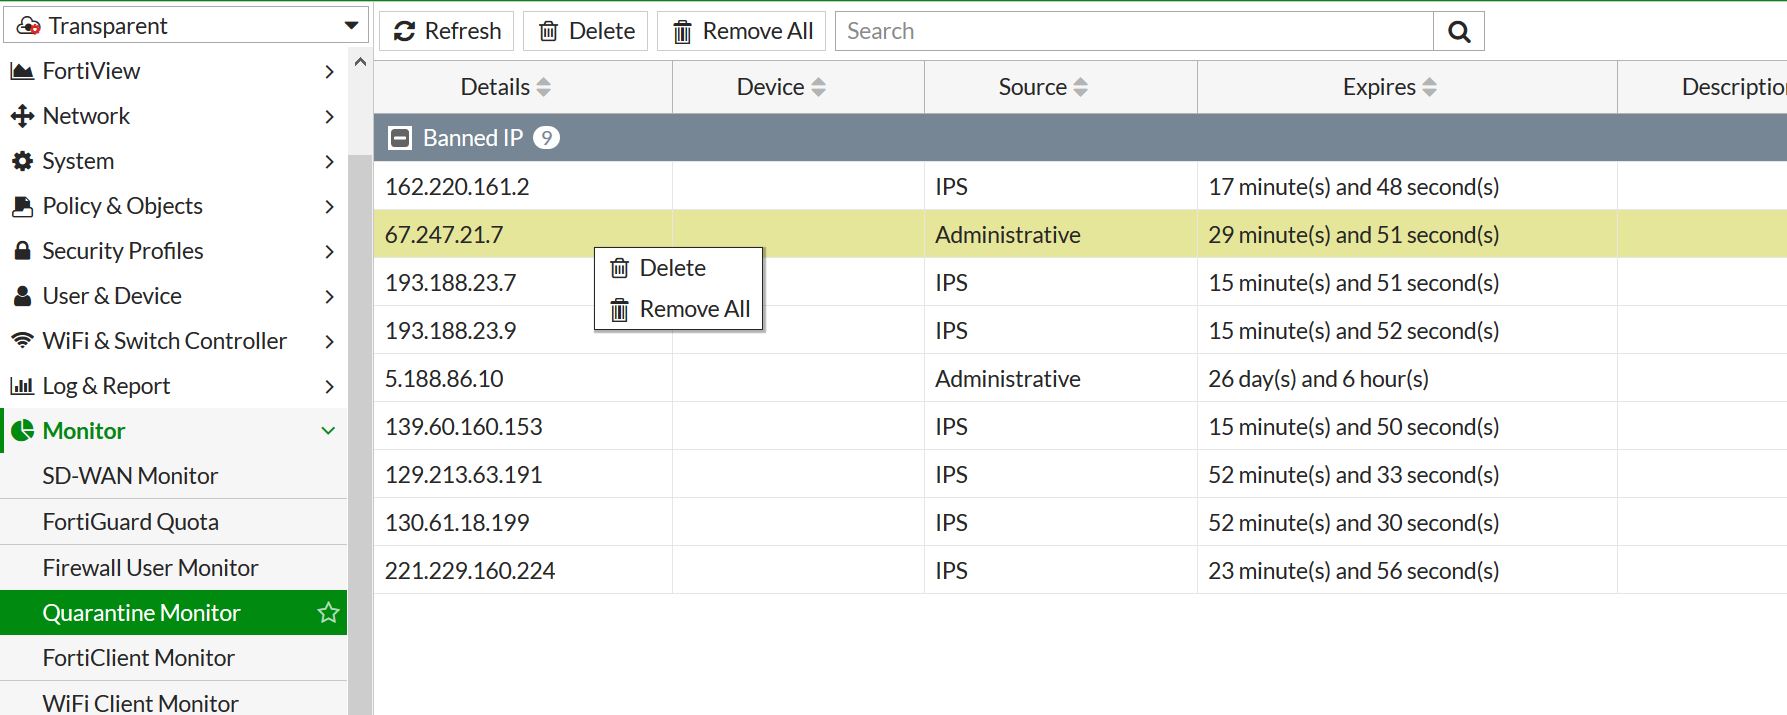Sort by Device column arrows
The width and height of the screenshot is (1787, 715).
click(818, 87)
